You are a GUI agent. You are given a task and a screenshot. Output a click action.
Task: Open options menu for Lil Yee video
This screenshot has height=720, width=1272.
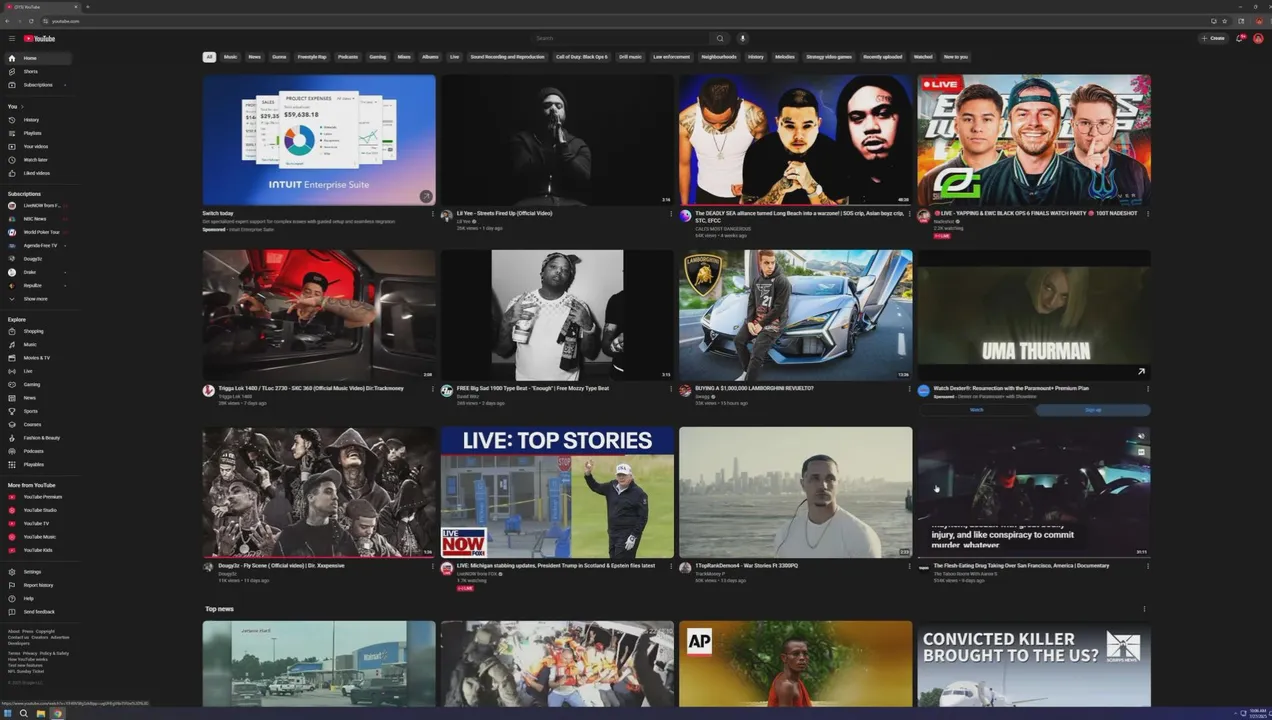(x=671, y=213)
